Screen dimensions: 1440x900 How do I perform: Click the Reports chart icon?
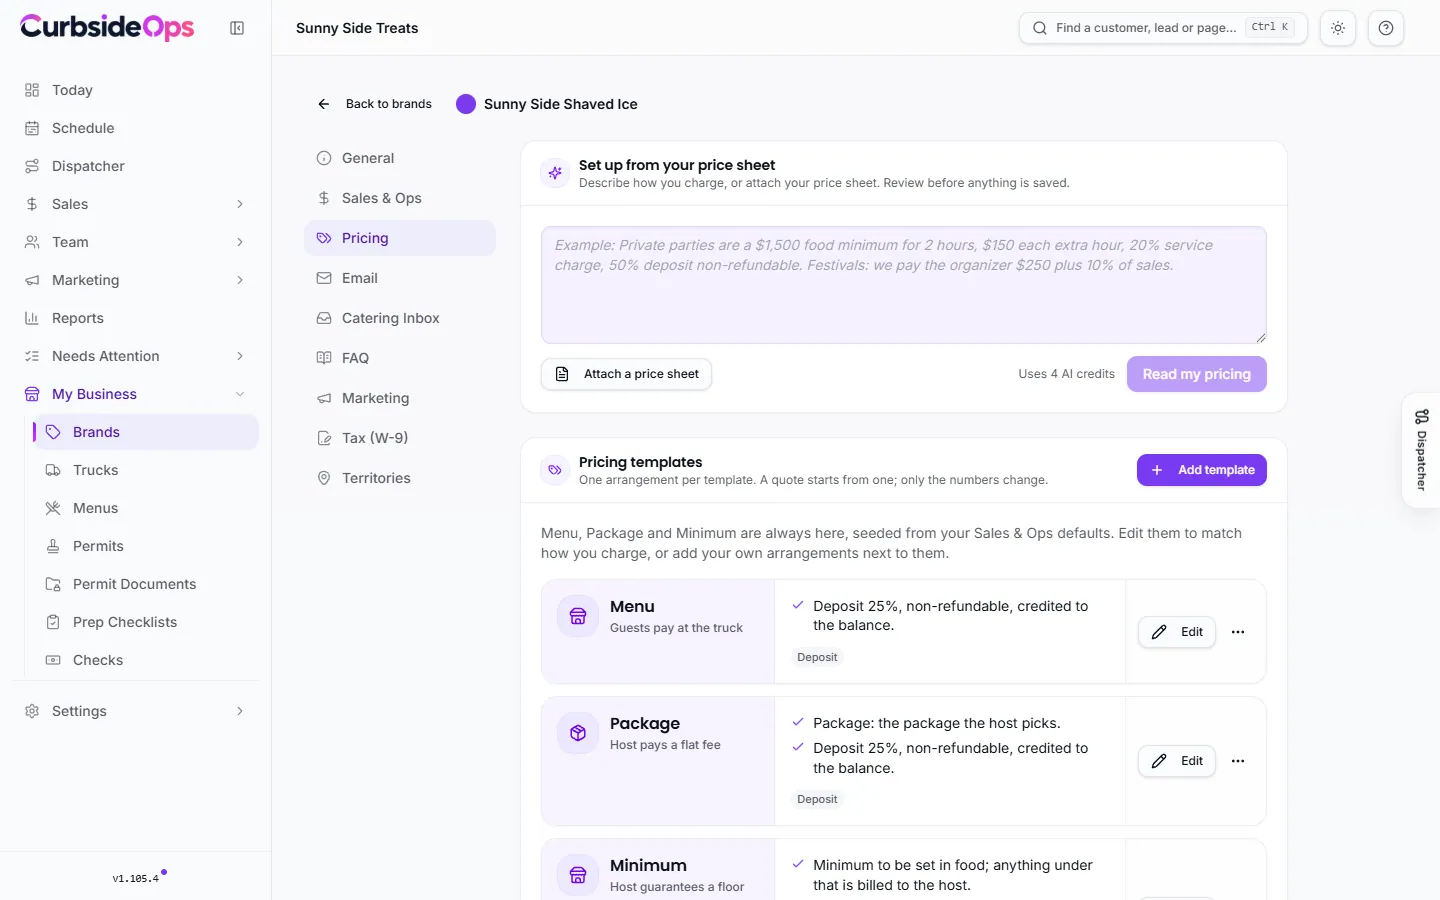[x=32, y=318]
